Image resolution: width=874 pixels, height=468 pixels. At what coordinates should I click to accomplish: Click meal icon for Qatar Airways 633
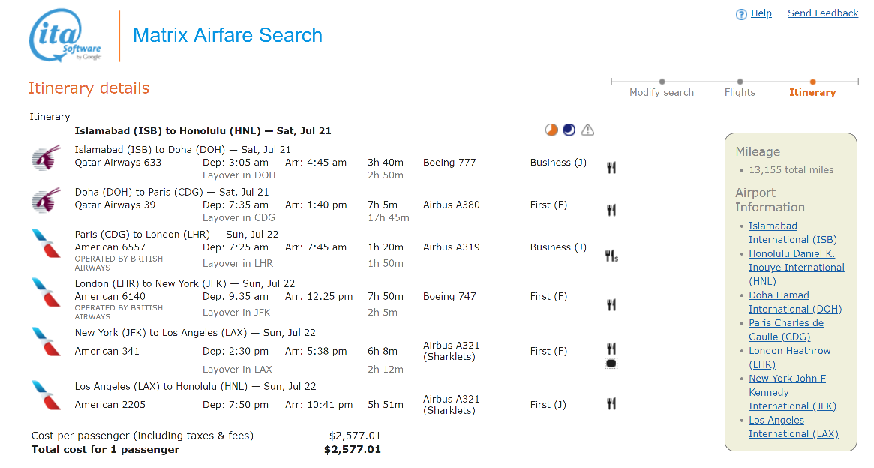pyautogui.click(x=610, y=167)
